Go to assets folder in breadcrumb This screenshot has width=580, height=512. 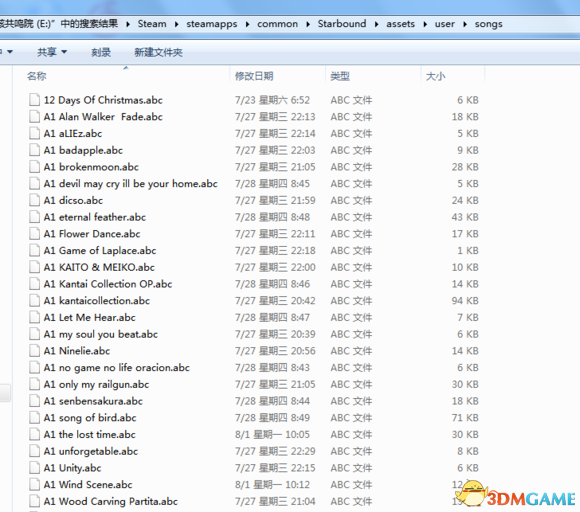401,24
